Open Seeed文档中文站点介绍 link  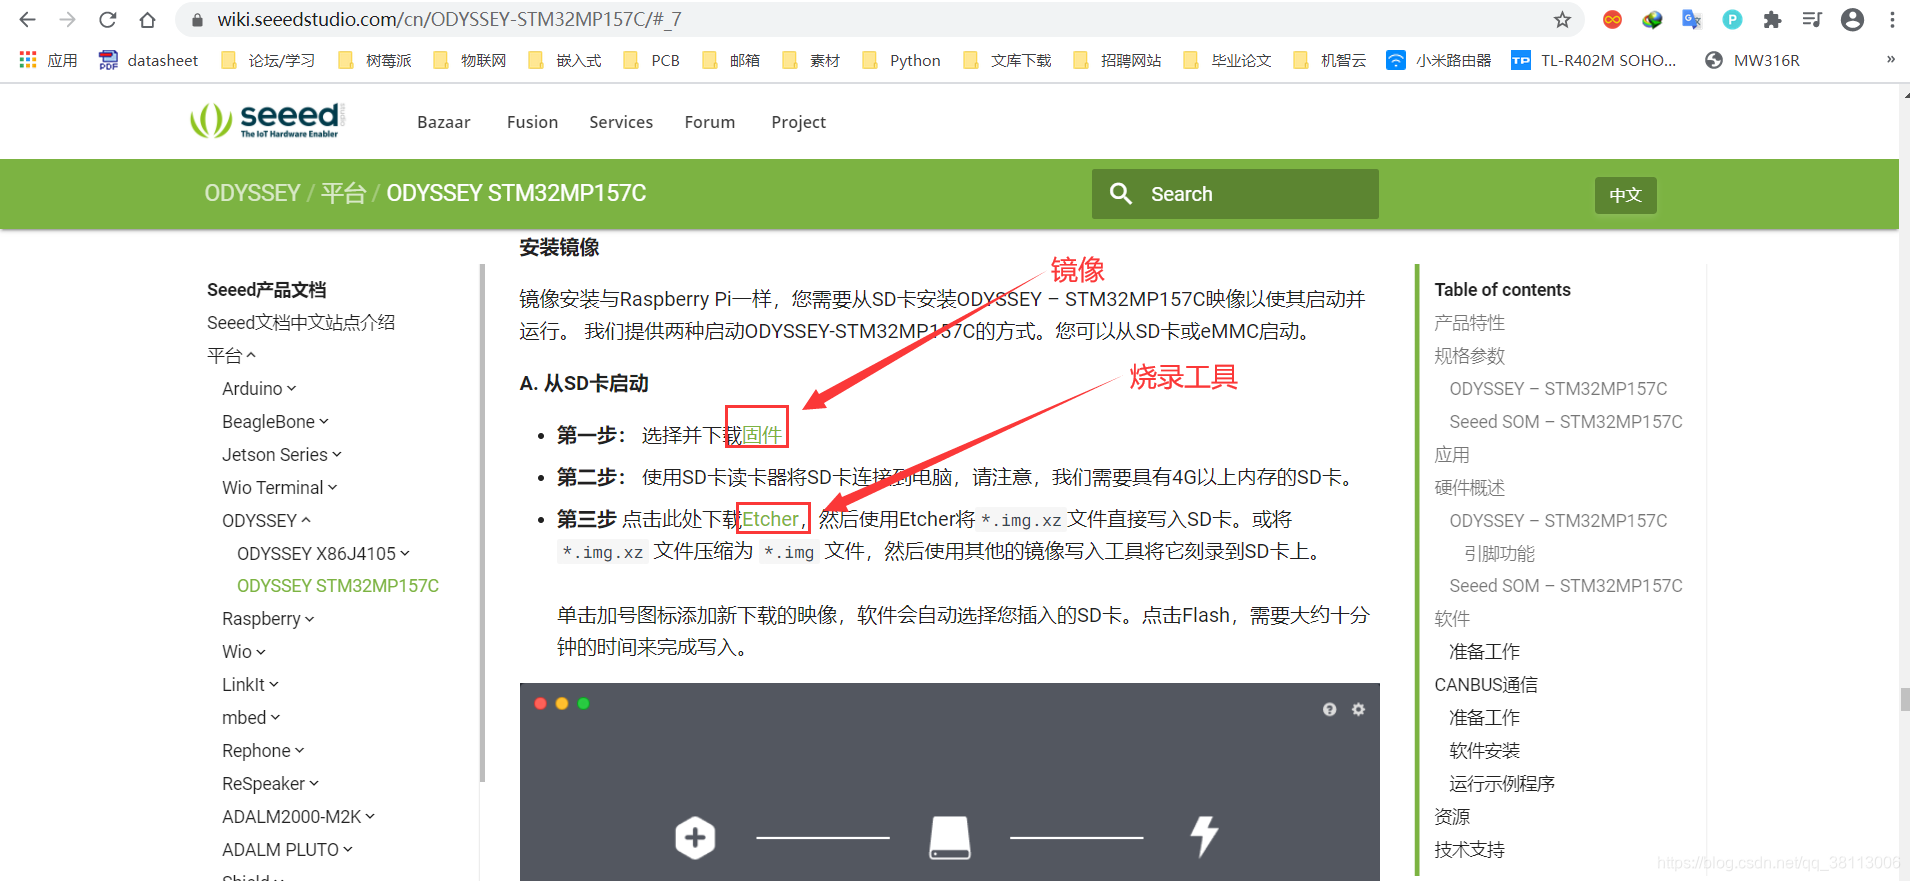301,322
